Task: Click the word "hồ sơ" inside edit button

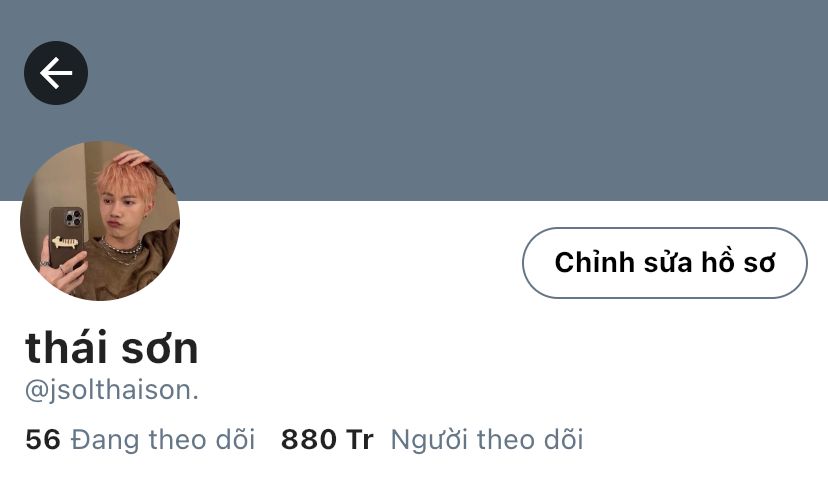Action: [x=738, y=262]
